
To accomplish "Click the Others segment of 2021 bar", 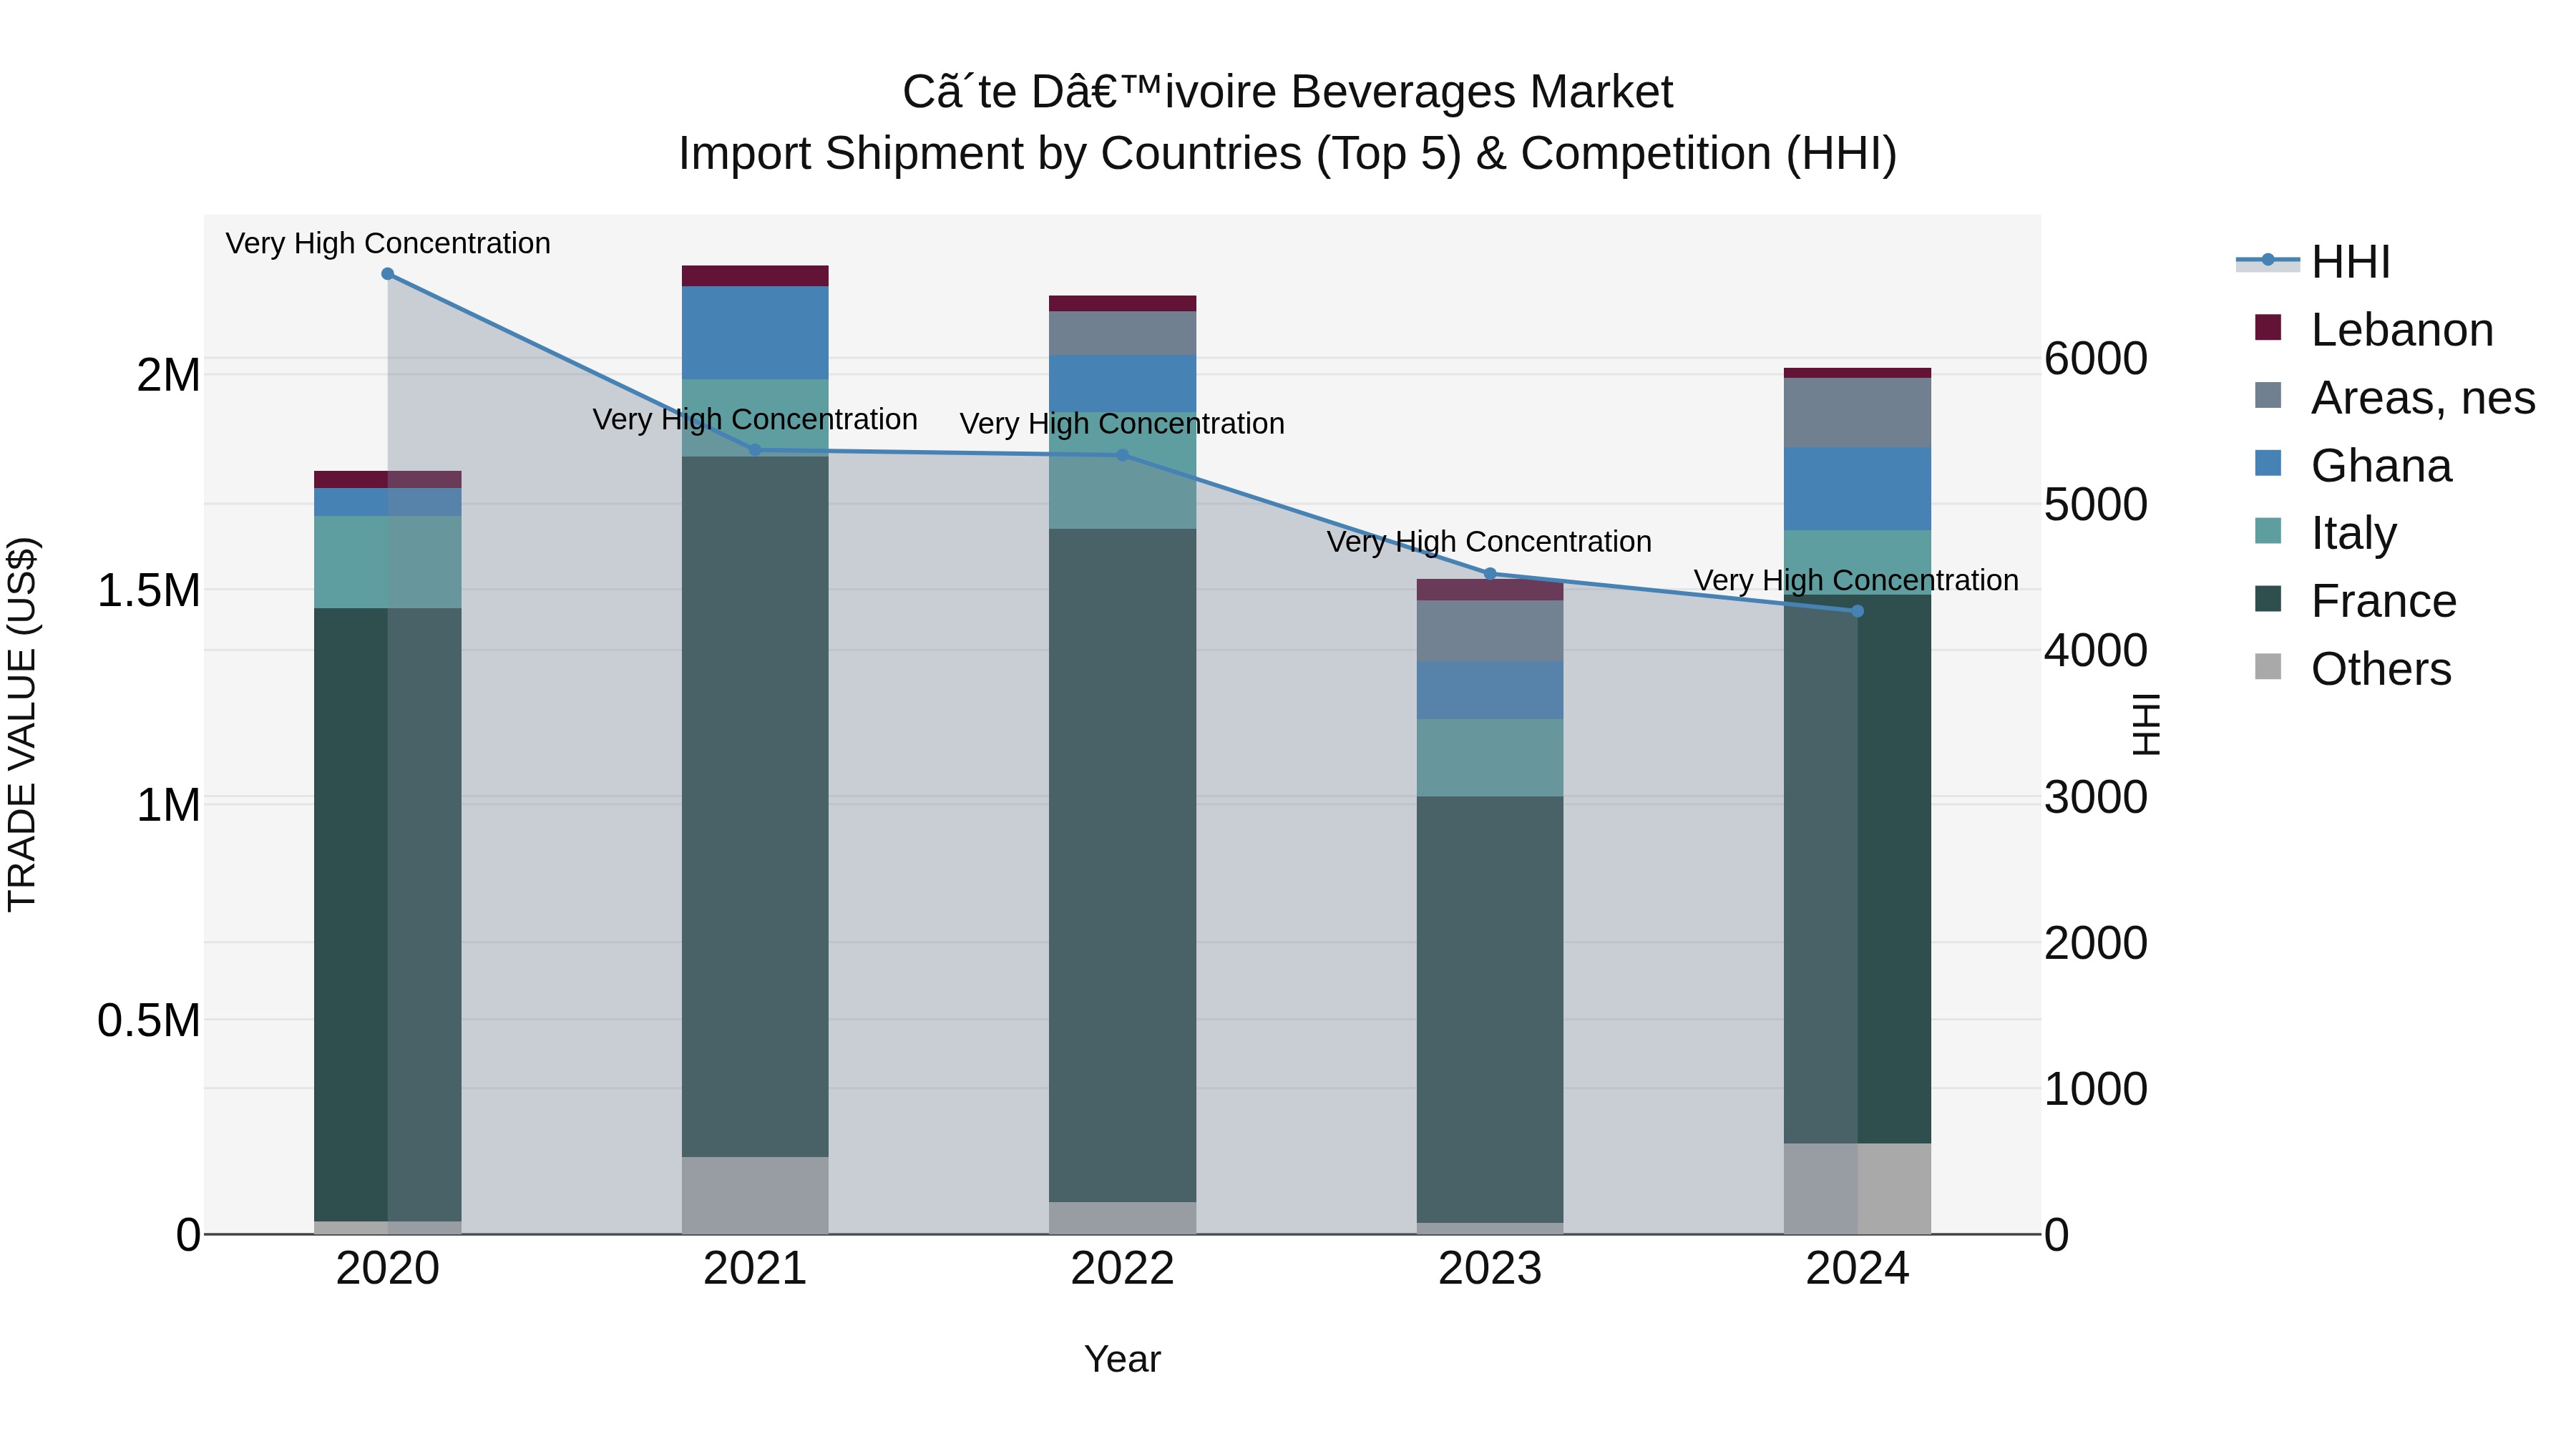I will click(x=755, y=1195).
